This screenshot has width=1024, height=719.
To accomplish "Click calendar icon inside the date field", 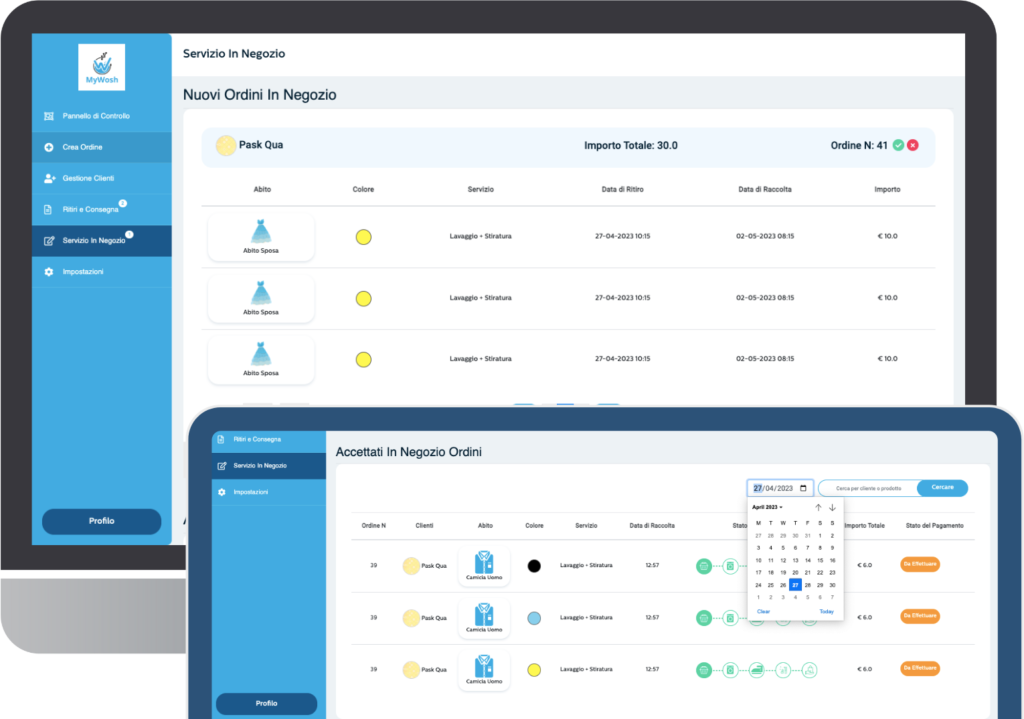I will 803,488.
